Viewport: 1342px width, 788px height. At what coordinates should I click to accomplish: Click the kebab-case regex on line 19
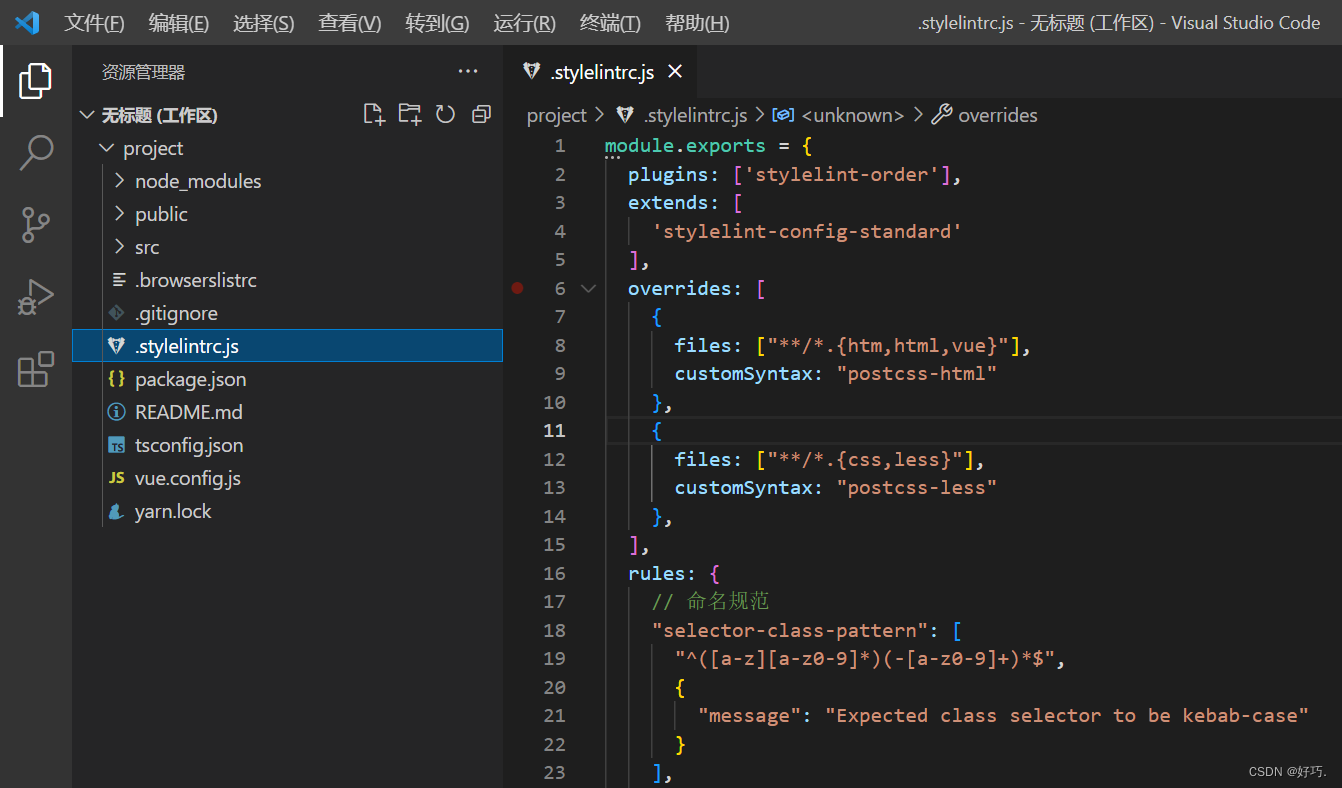click(x=866, y=658)
